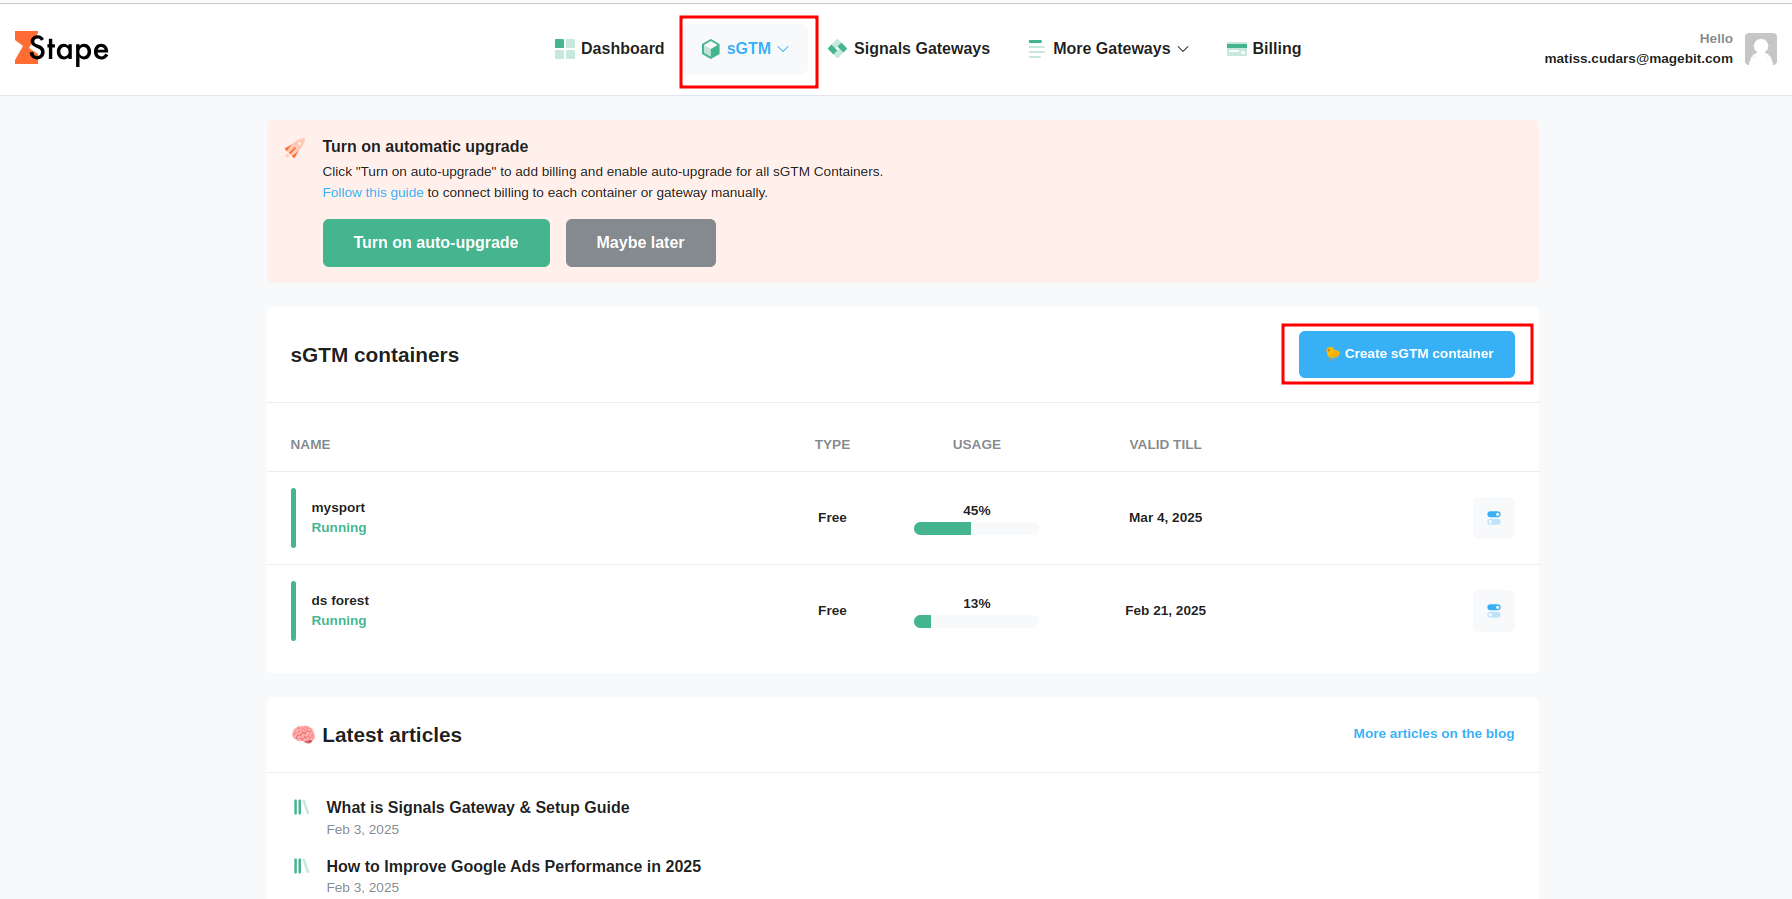Open 'How to Improve Google Ads Performance' article

[x=514, y=867]
